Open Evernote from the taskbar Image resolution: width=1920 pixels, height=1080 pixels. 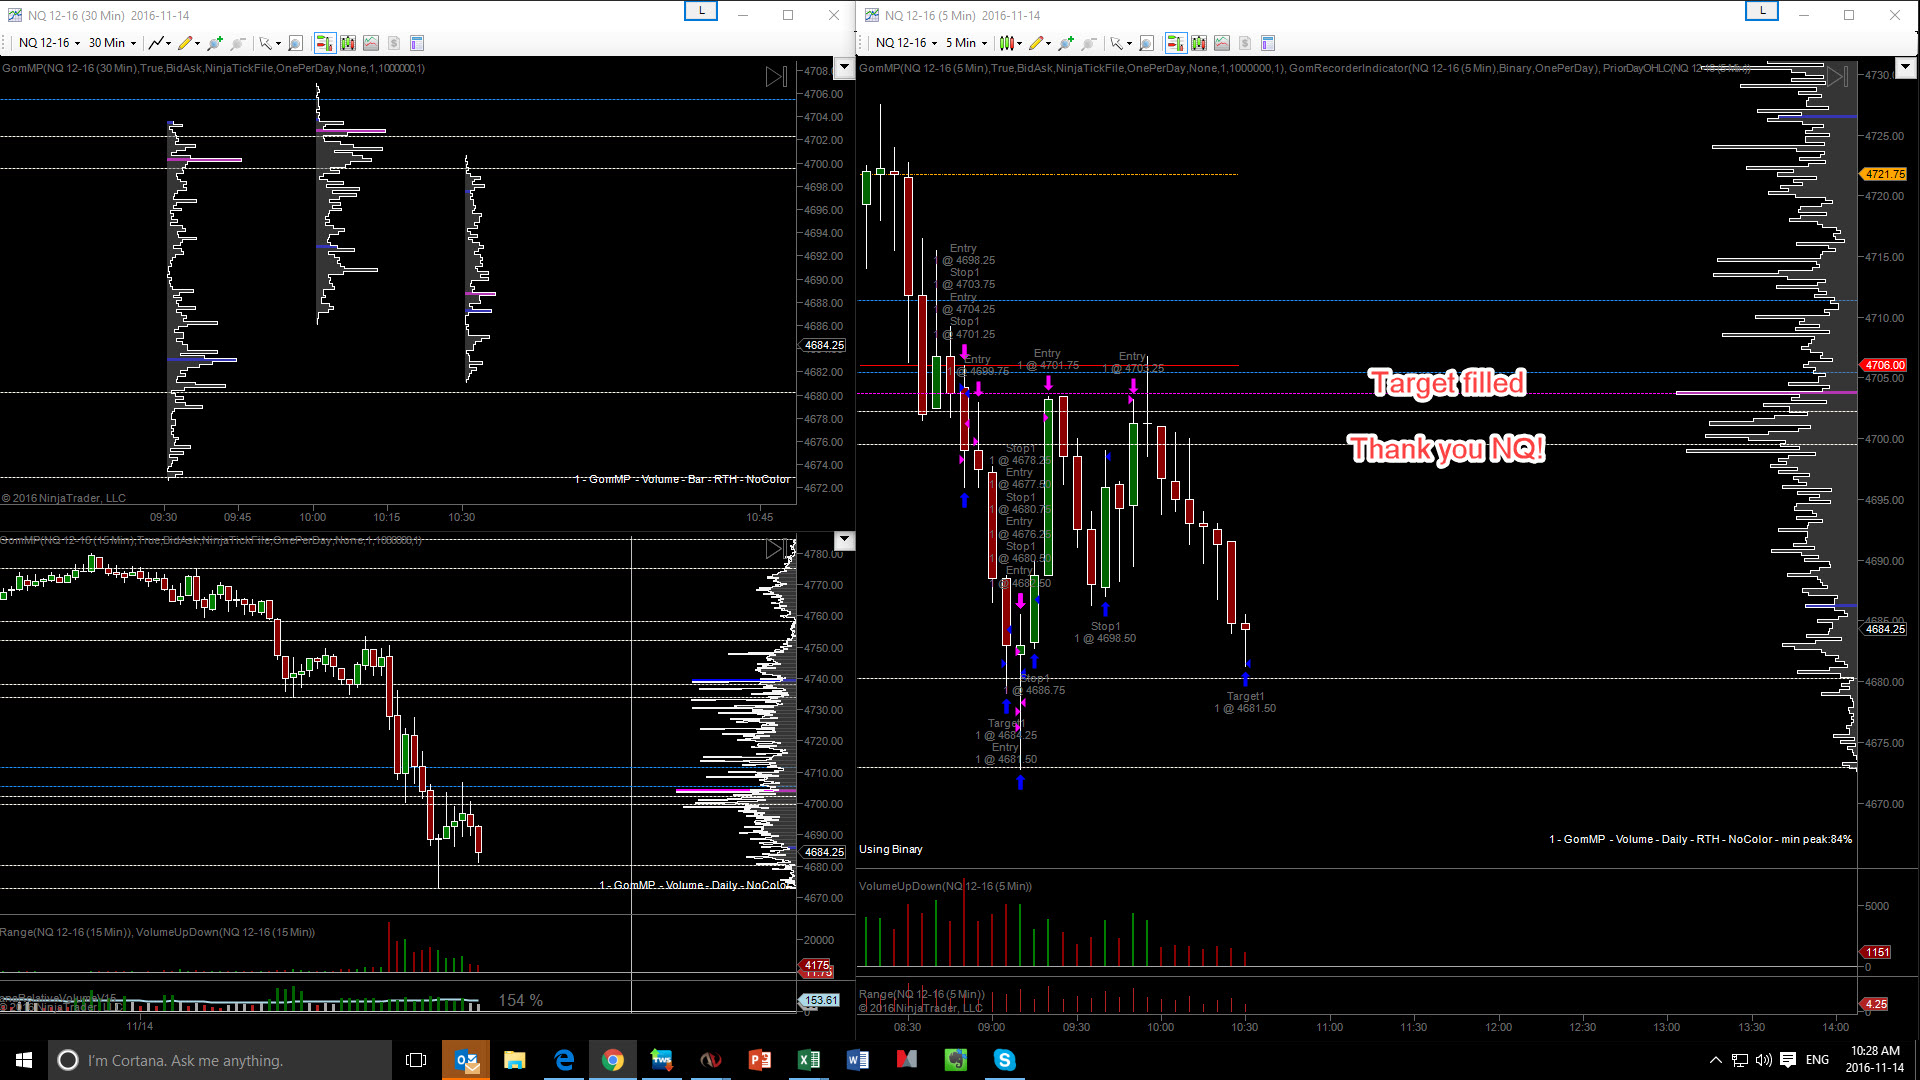[x=956, y=1060]
